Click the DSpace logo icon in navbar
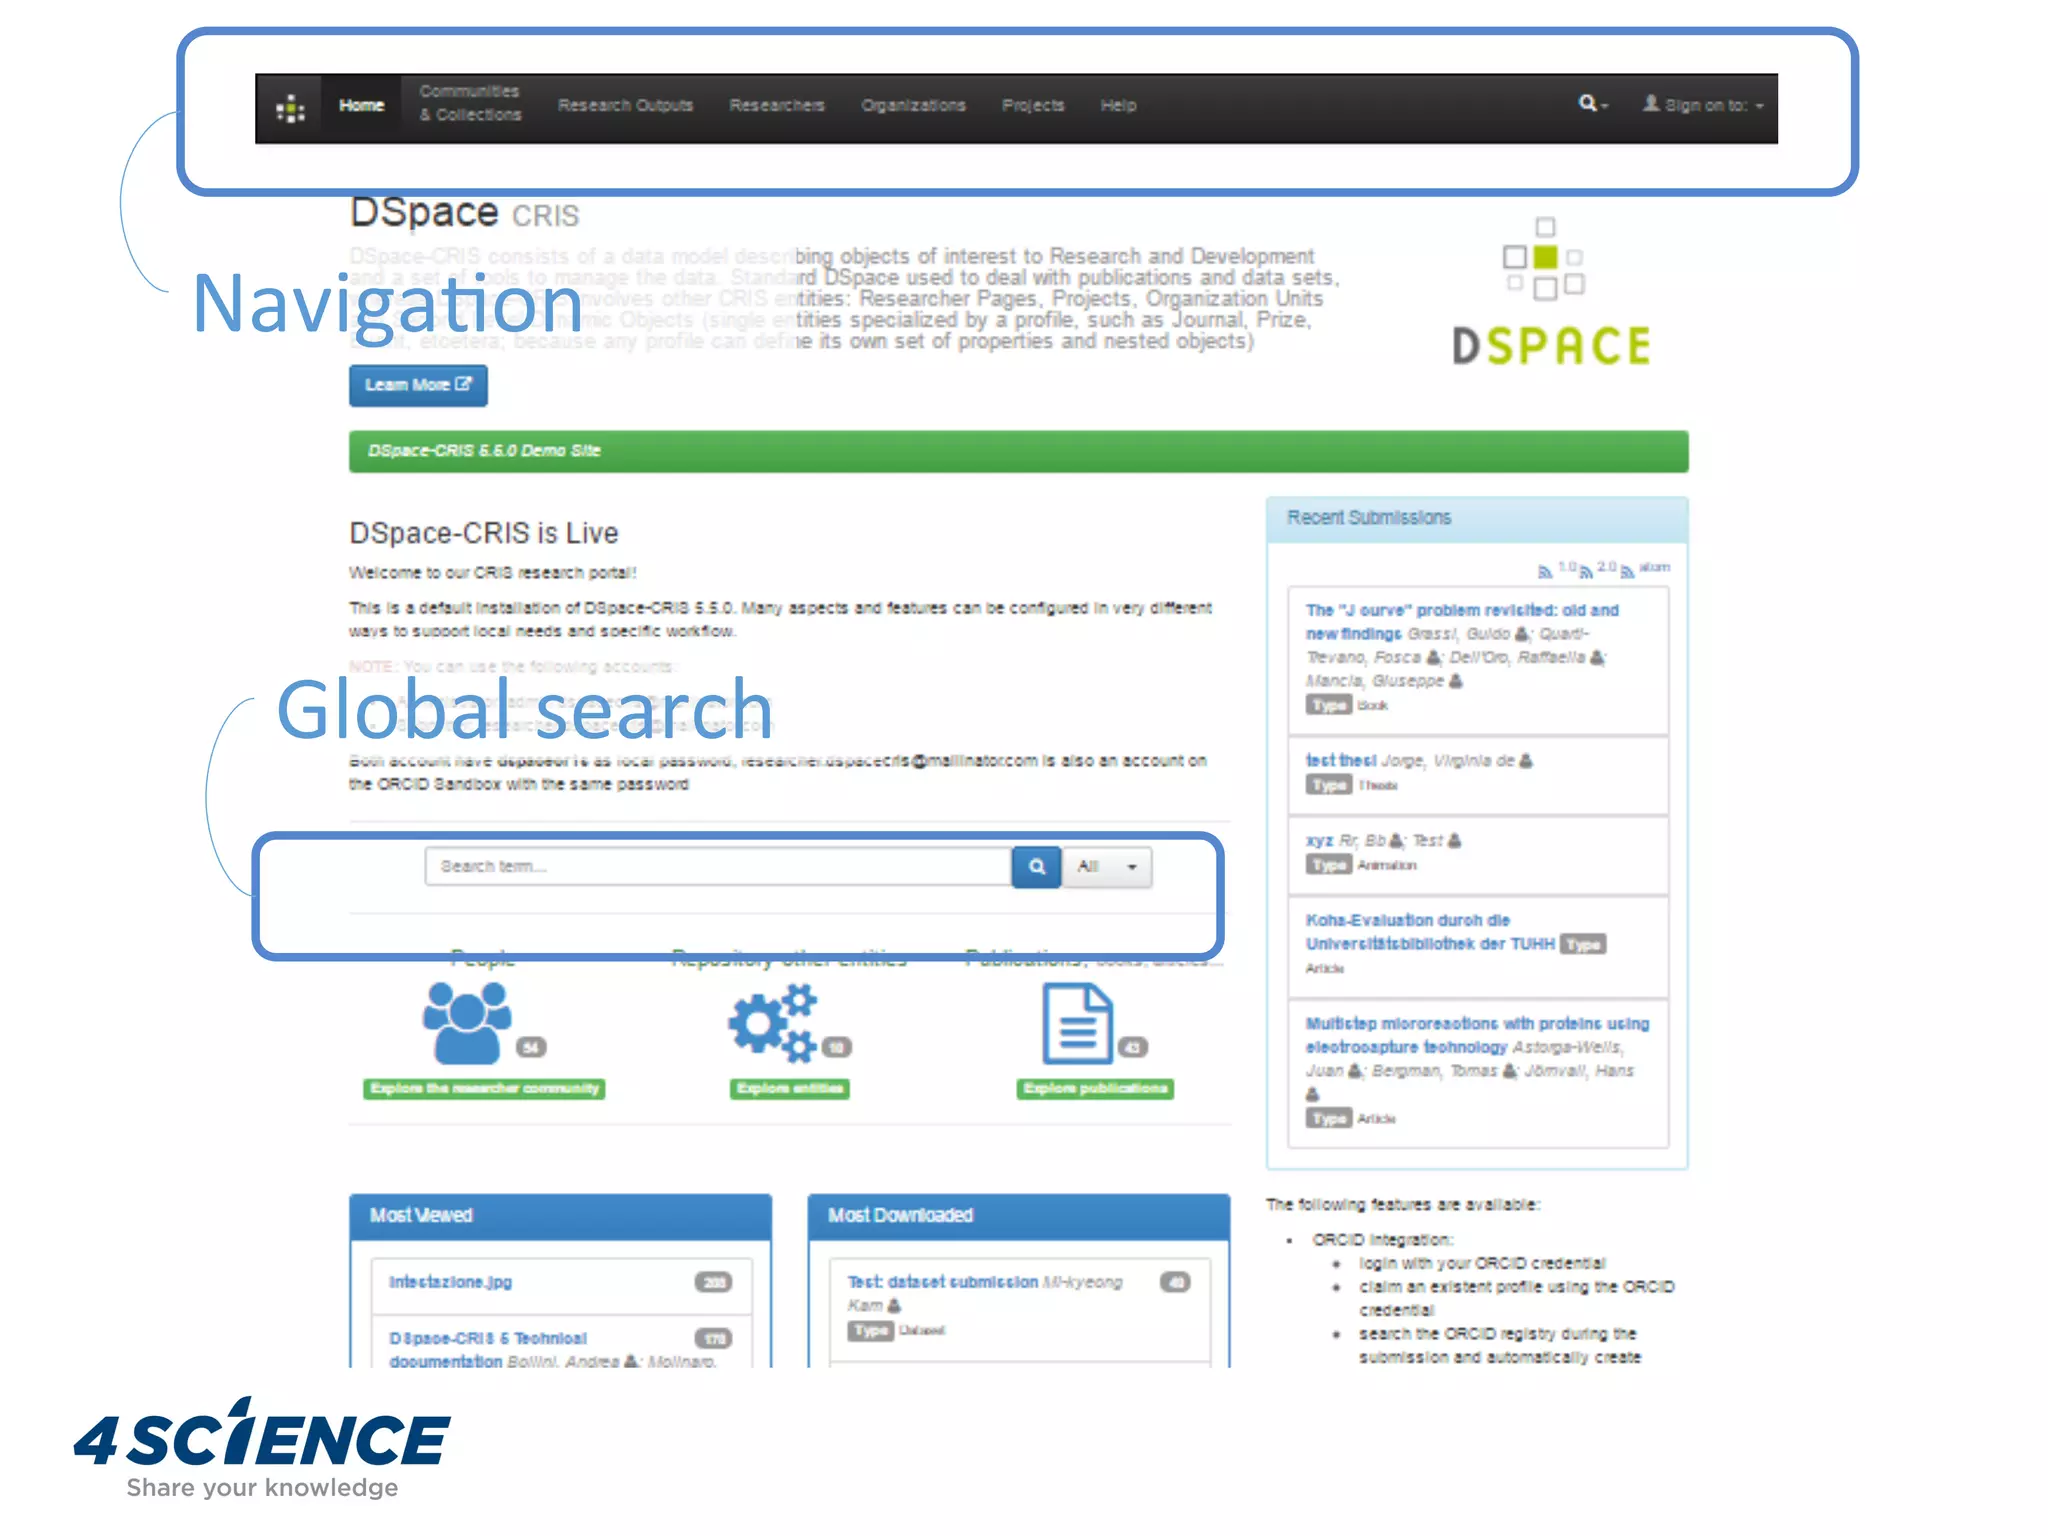2048x1536 pixels. [290, 108]
